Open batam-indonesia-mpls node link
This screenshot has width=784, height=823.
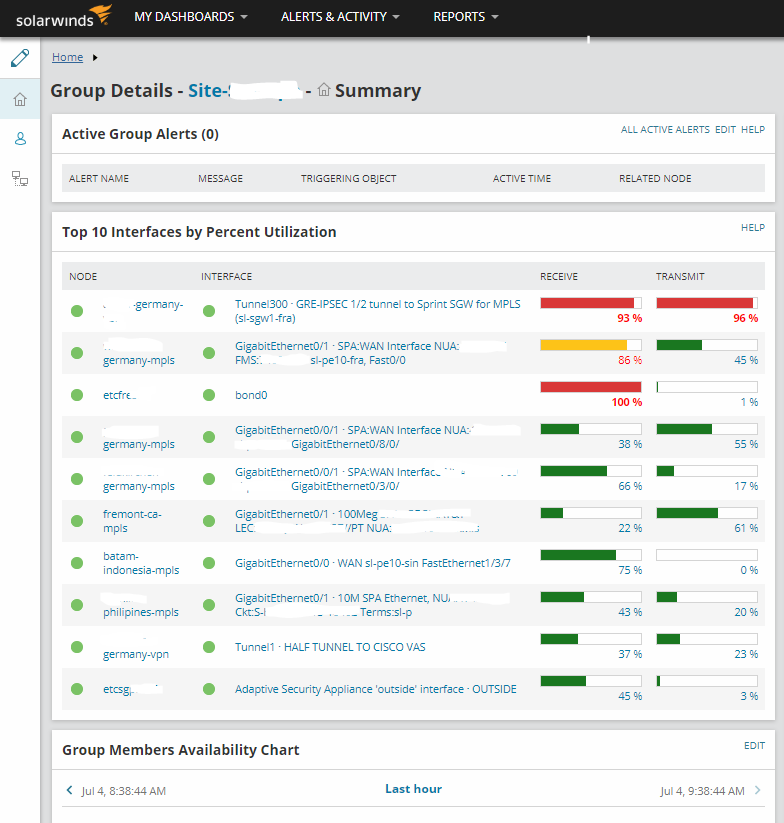(x=141, y=563)
